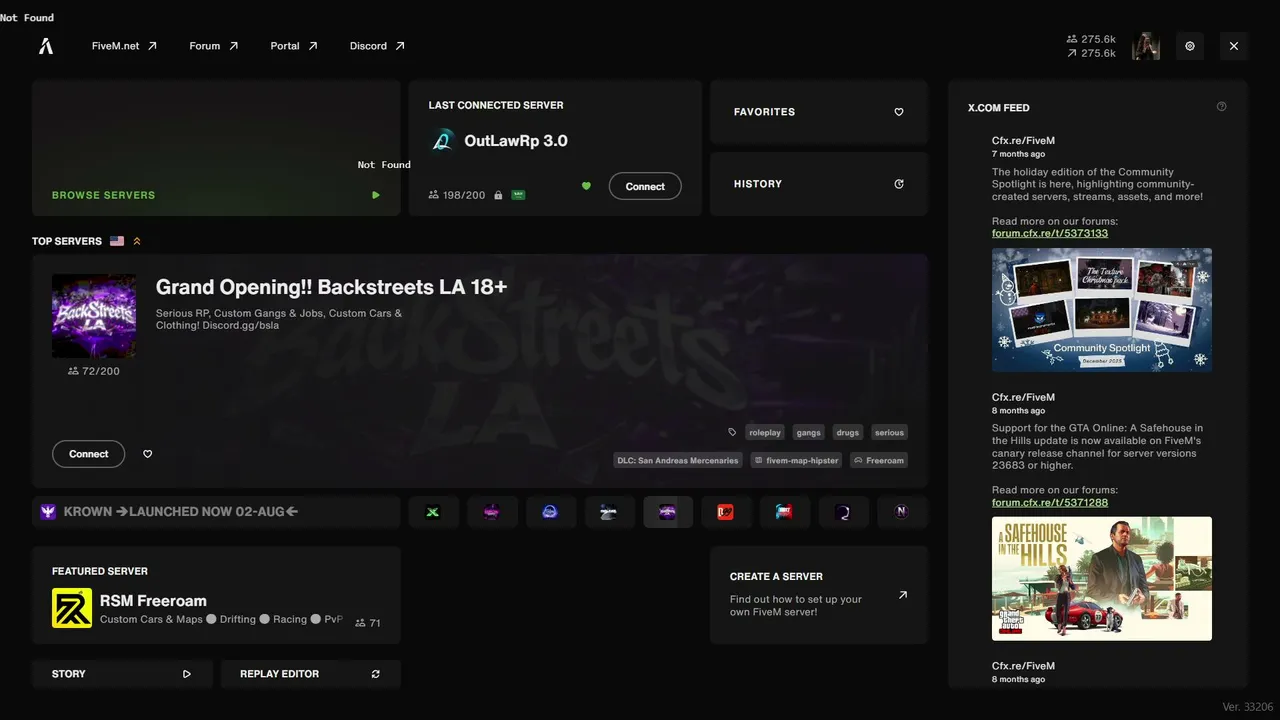Viewport: 1280px width, 720px height.
Task: Follow forum.cfx.re/t/5373133 link
Action: point(1050,233)
